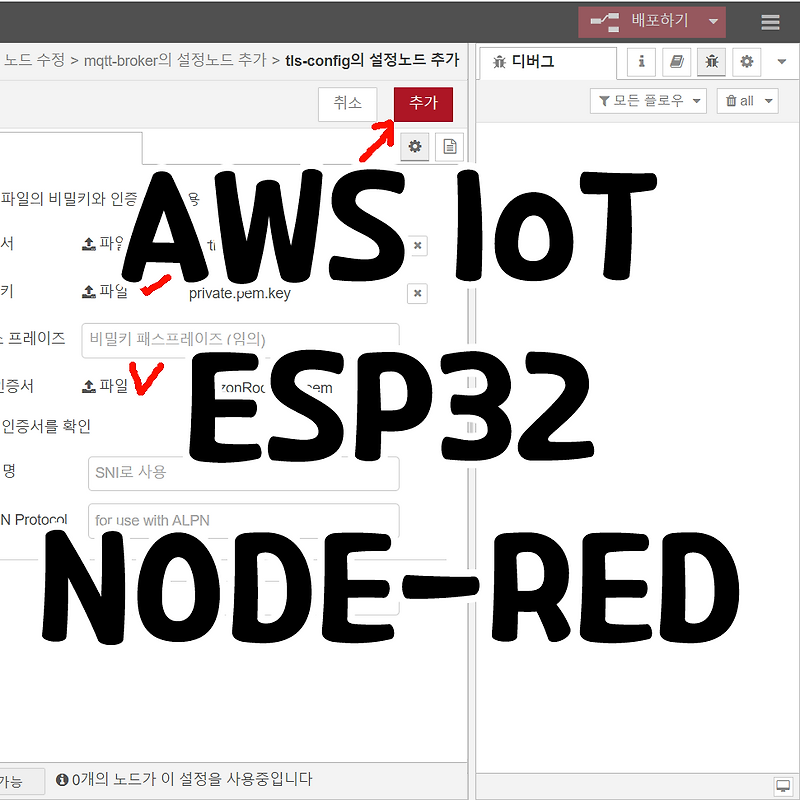The height and width of the screenshot is (800, 800).
Task: Click the node properties gear icon above the form
Action: click(414, 146)
